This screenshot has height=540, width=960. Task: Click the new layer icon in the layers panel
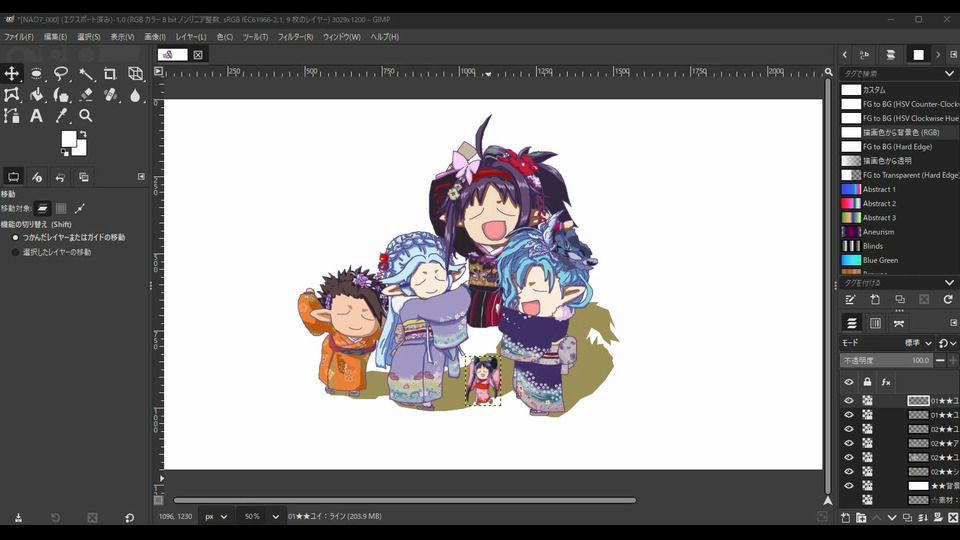[846, 518]
